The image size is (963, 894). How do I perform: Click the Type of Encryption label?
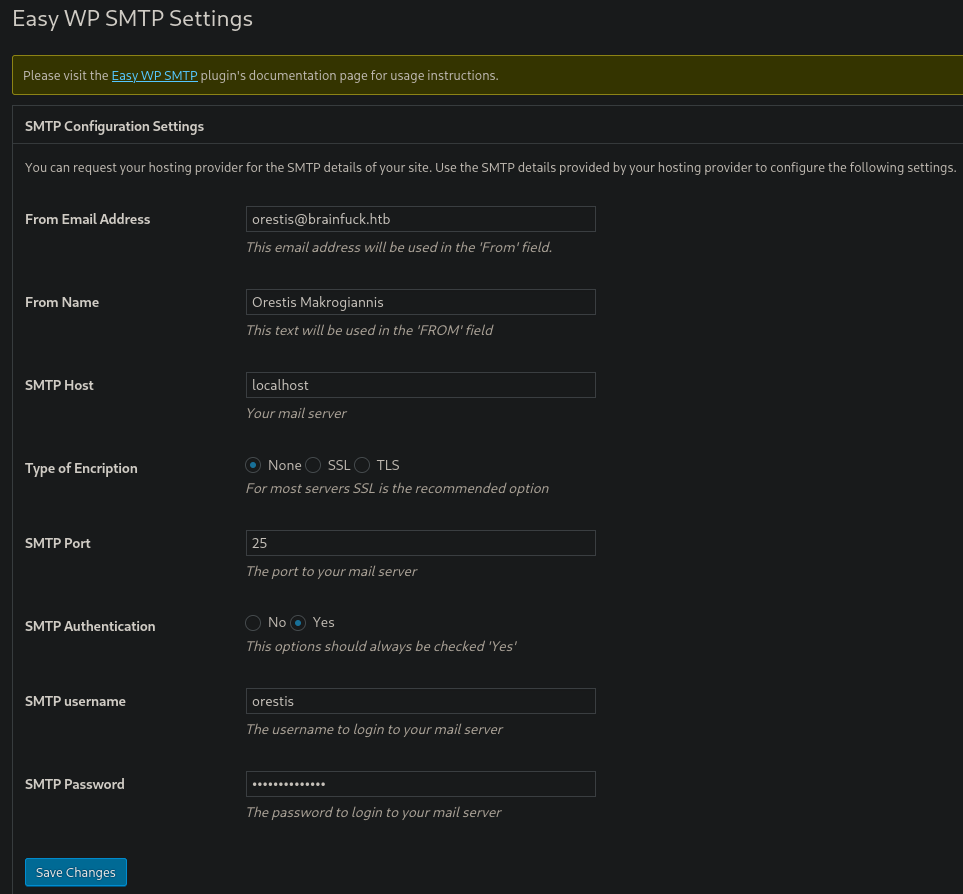click(81, 468)
